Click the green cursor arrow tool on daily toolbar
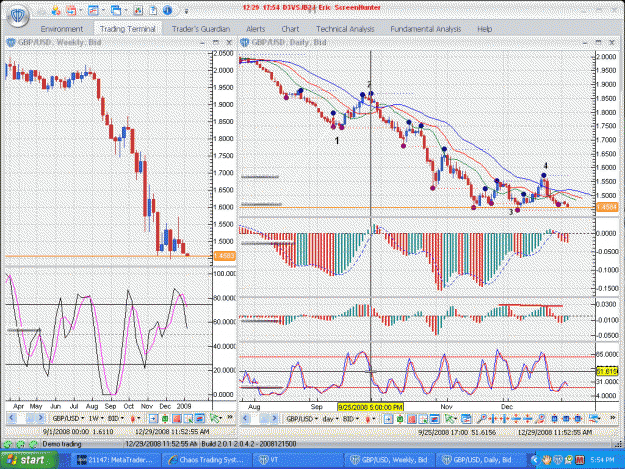The image size is (625, 469). [x=450, y=418]
